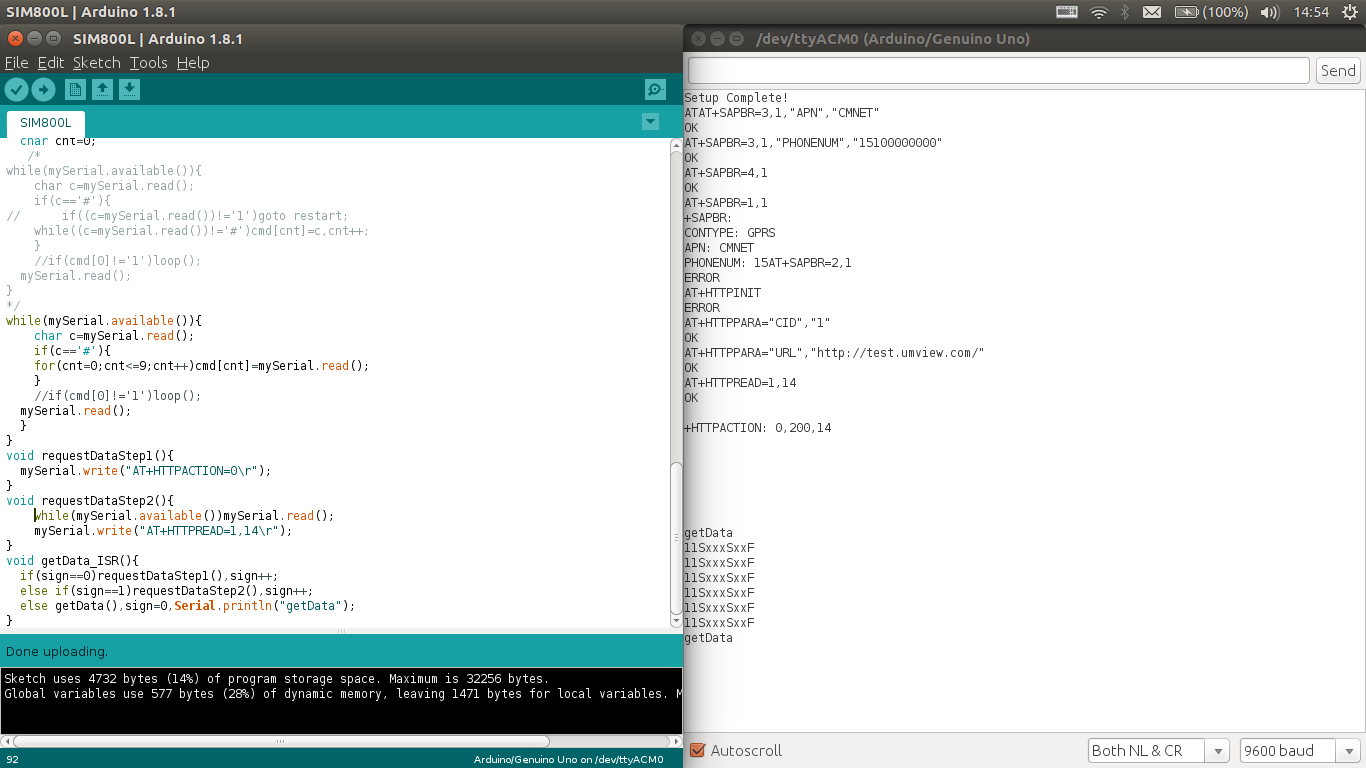Click the keyboard indicator in top panel
The image size is (1366, 768).
(x=1067, y=12)
